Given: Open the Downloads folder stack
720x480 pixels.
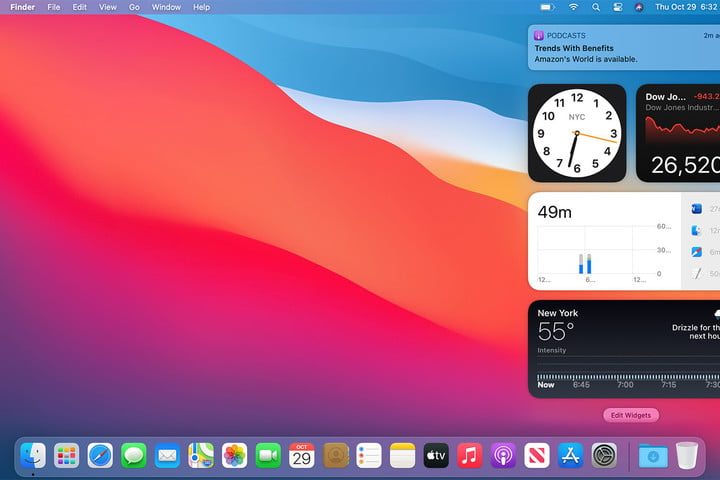Looking at the screenshot, I should click(x=653, y=456).
